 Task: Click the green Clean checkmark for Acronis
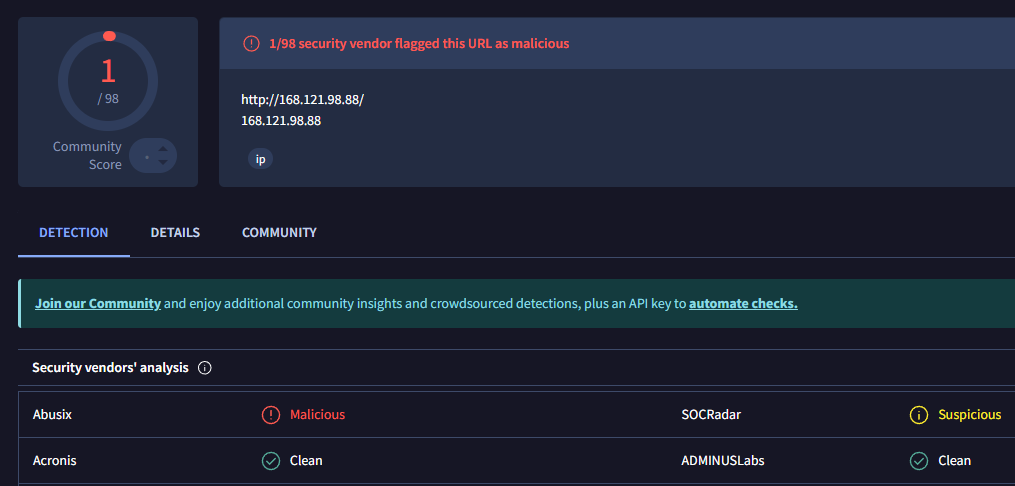(x=270, y=461)
